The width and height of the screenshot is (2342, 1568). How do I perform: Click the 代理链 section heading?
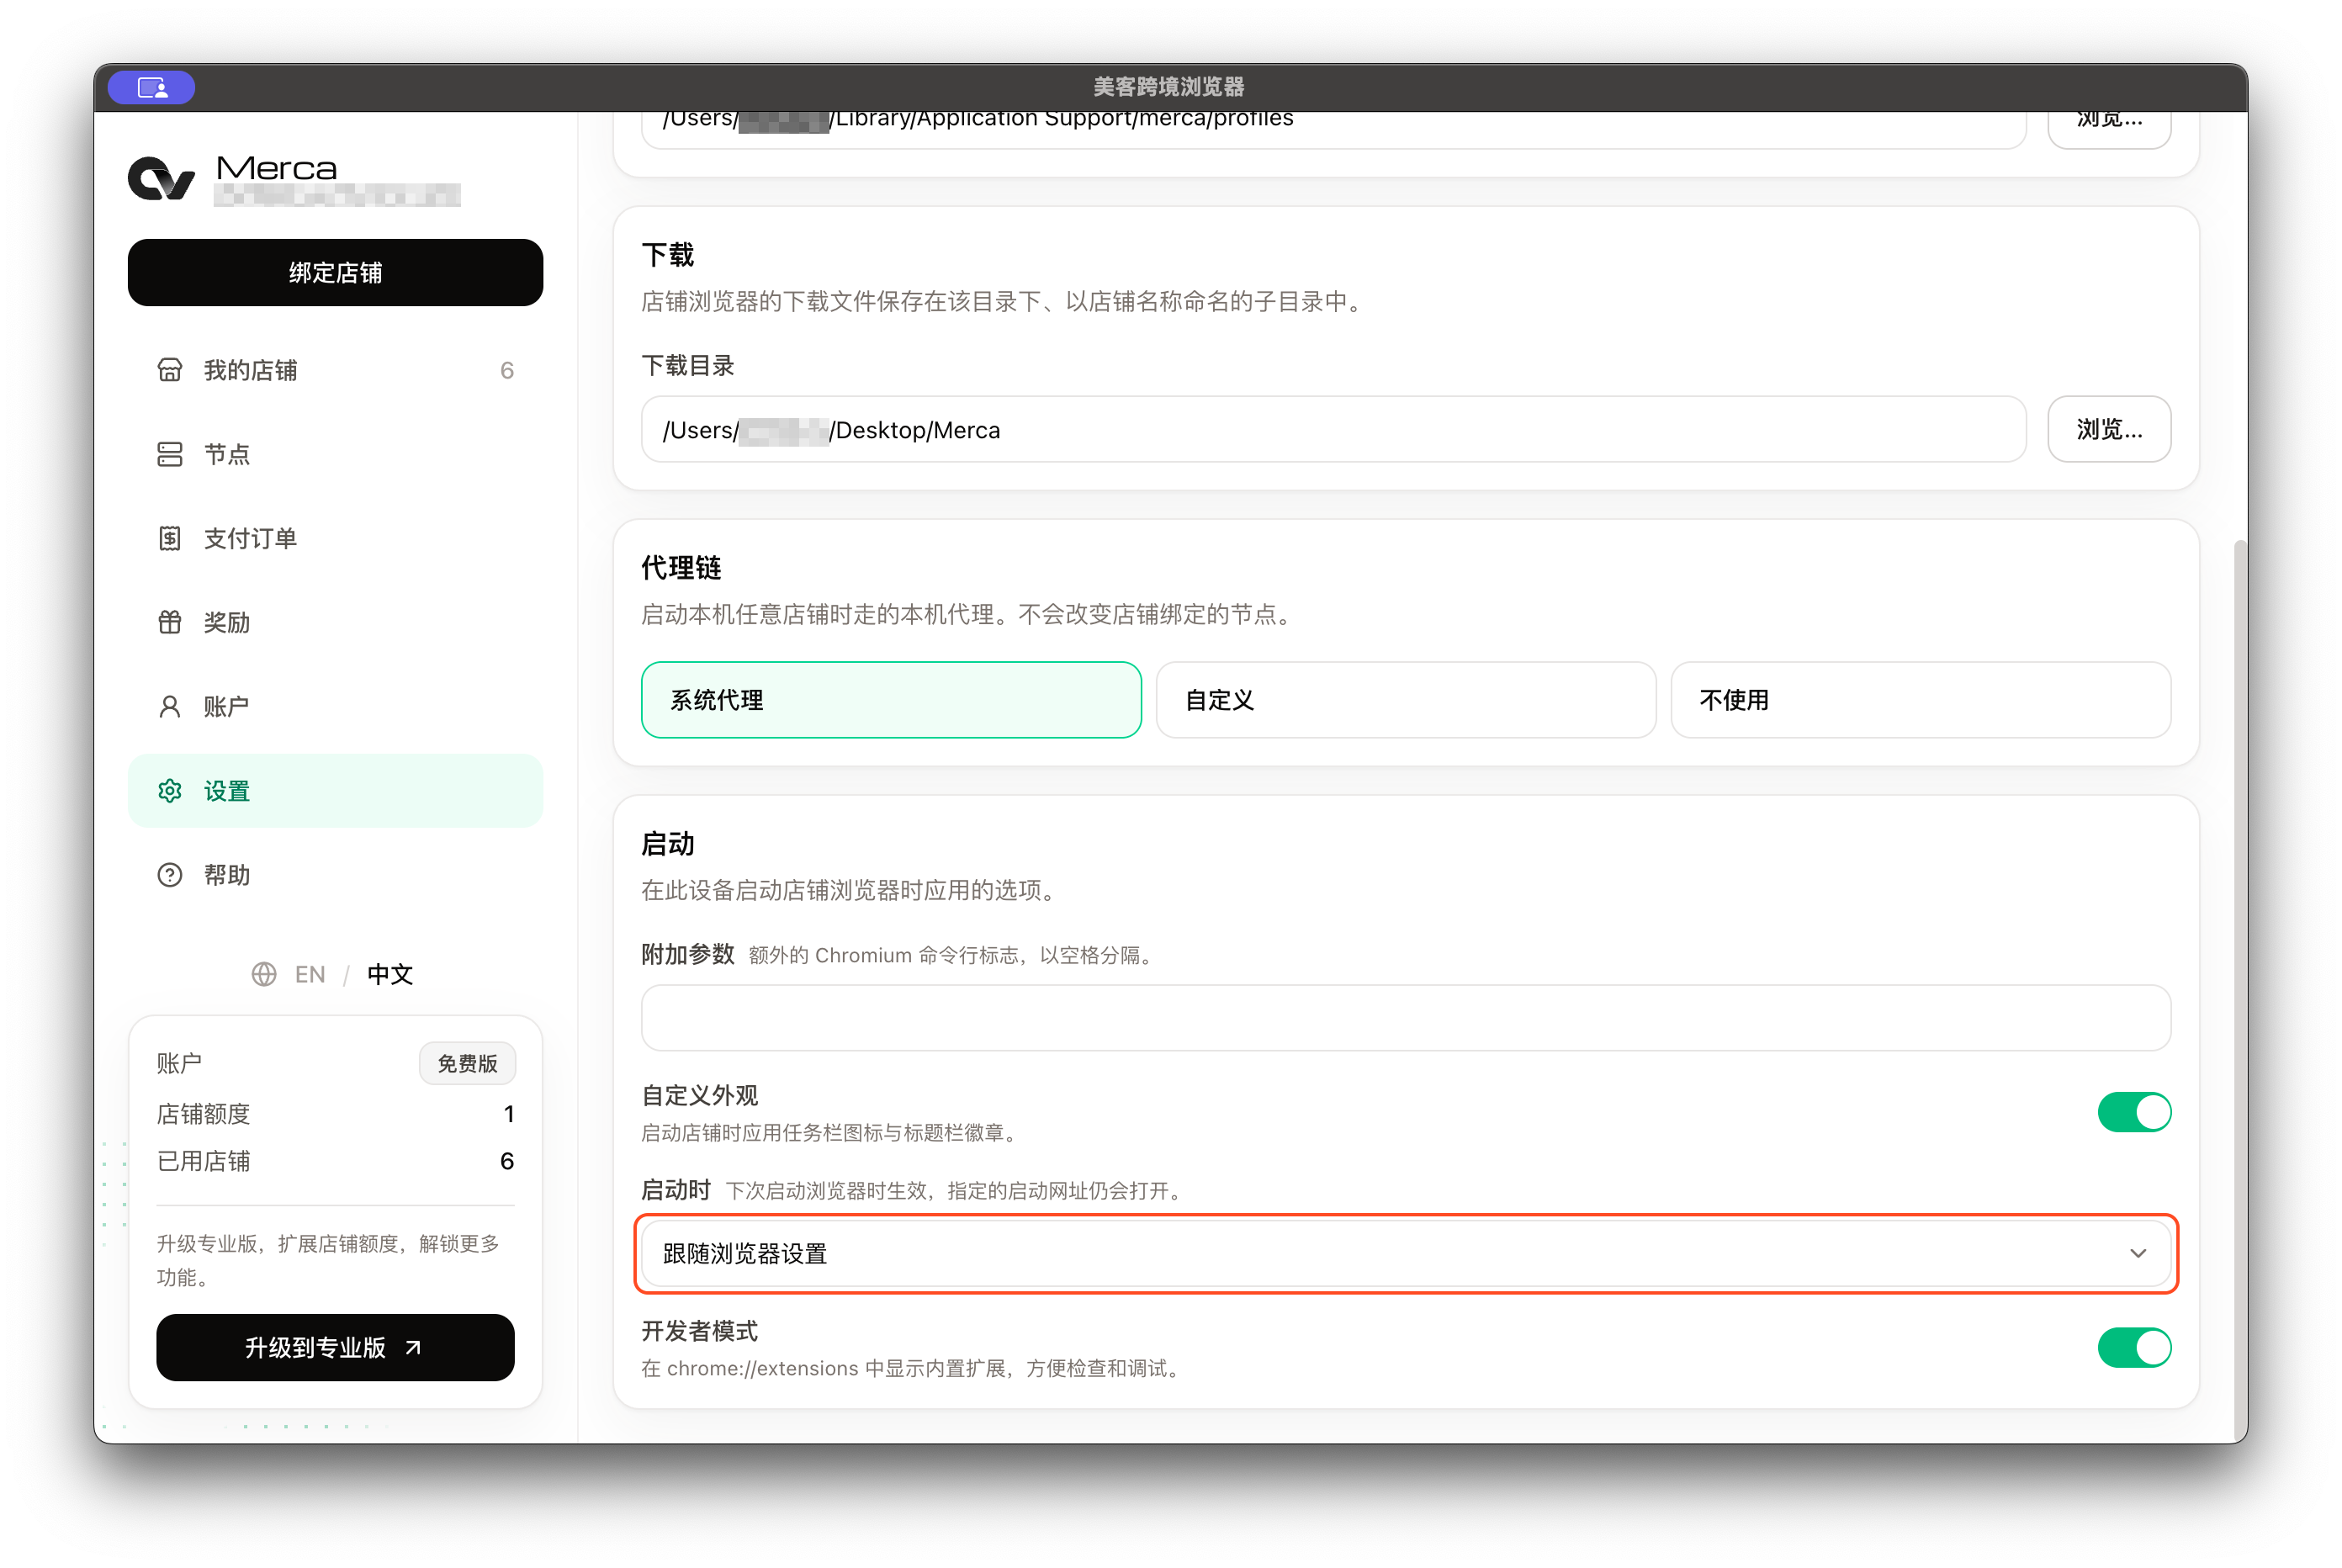click(681, 568)
